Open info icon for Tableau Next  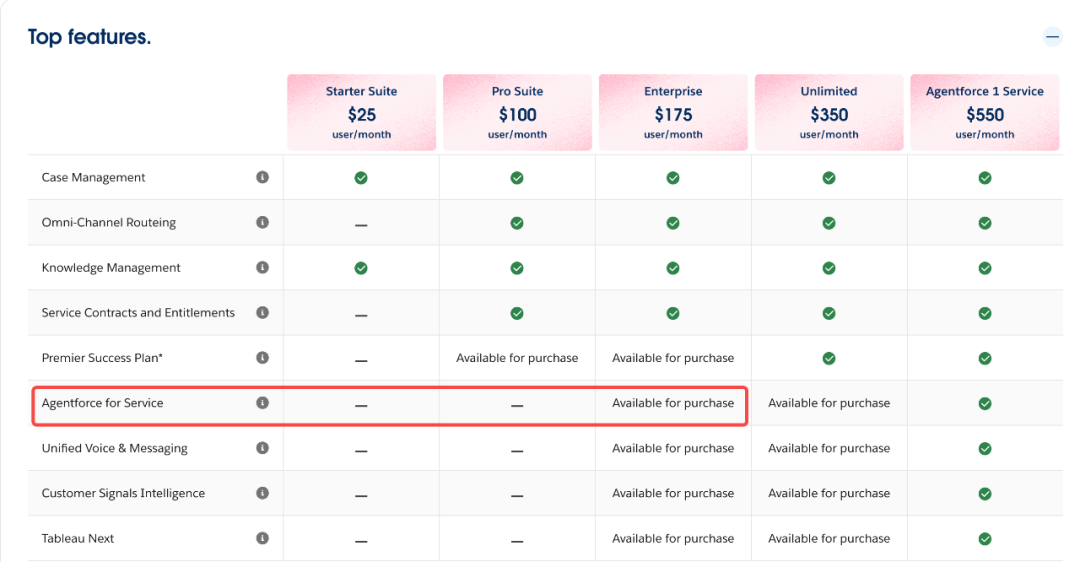[x=262, y=538]
